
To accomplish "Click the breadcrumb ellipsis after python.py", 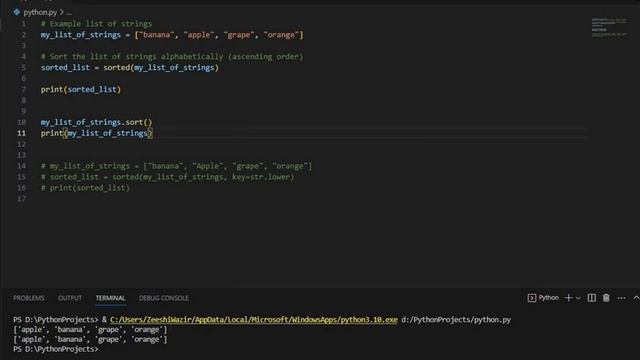I will click(69, 13).
